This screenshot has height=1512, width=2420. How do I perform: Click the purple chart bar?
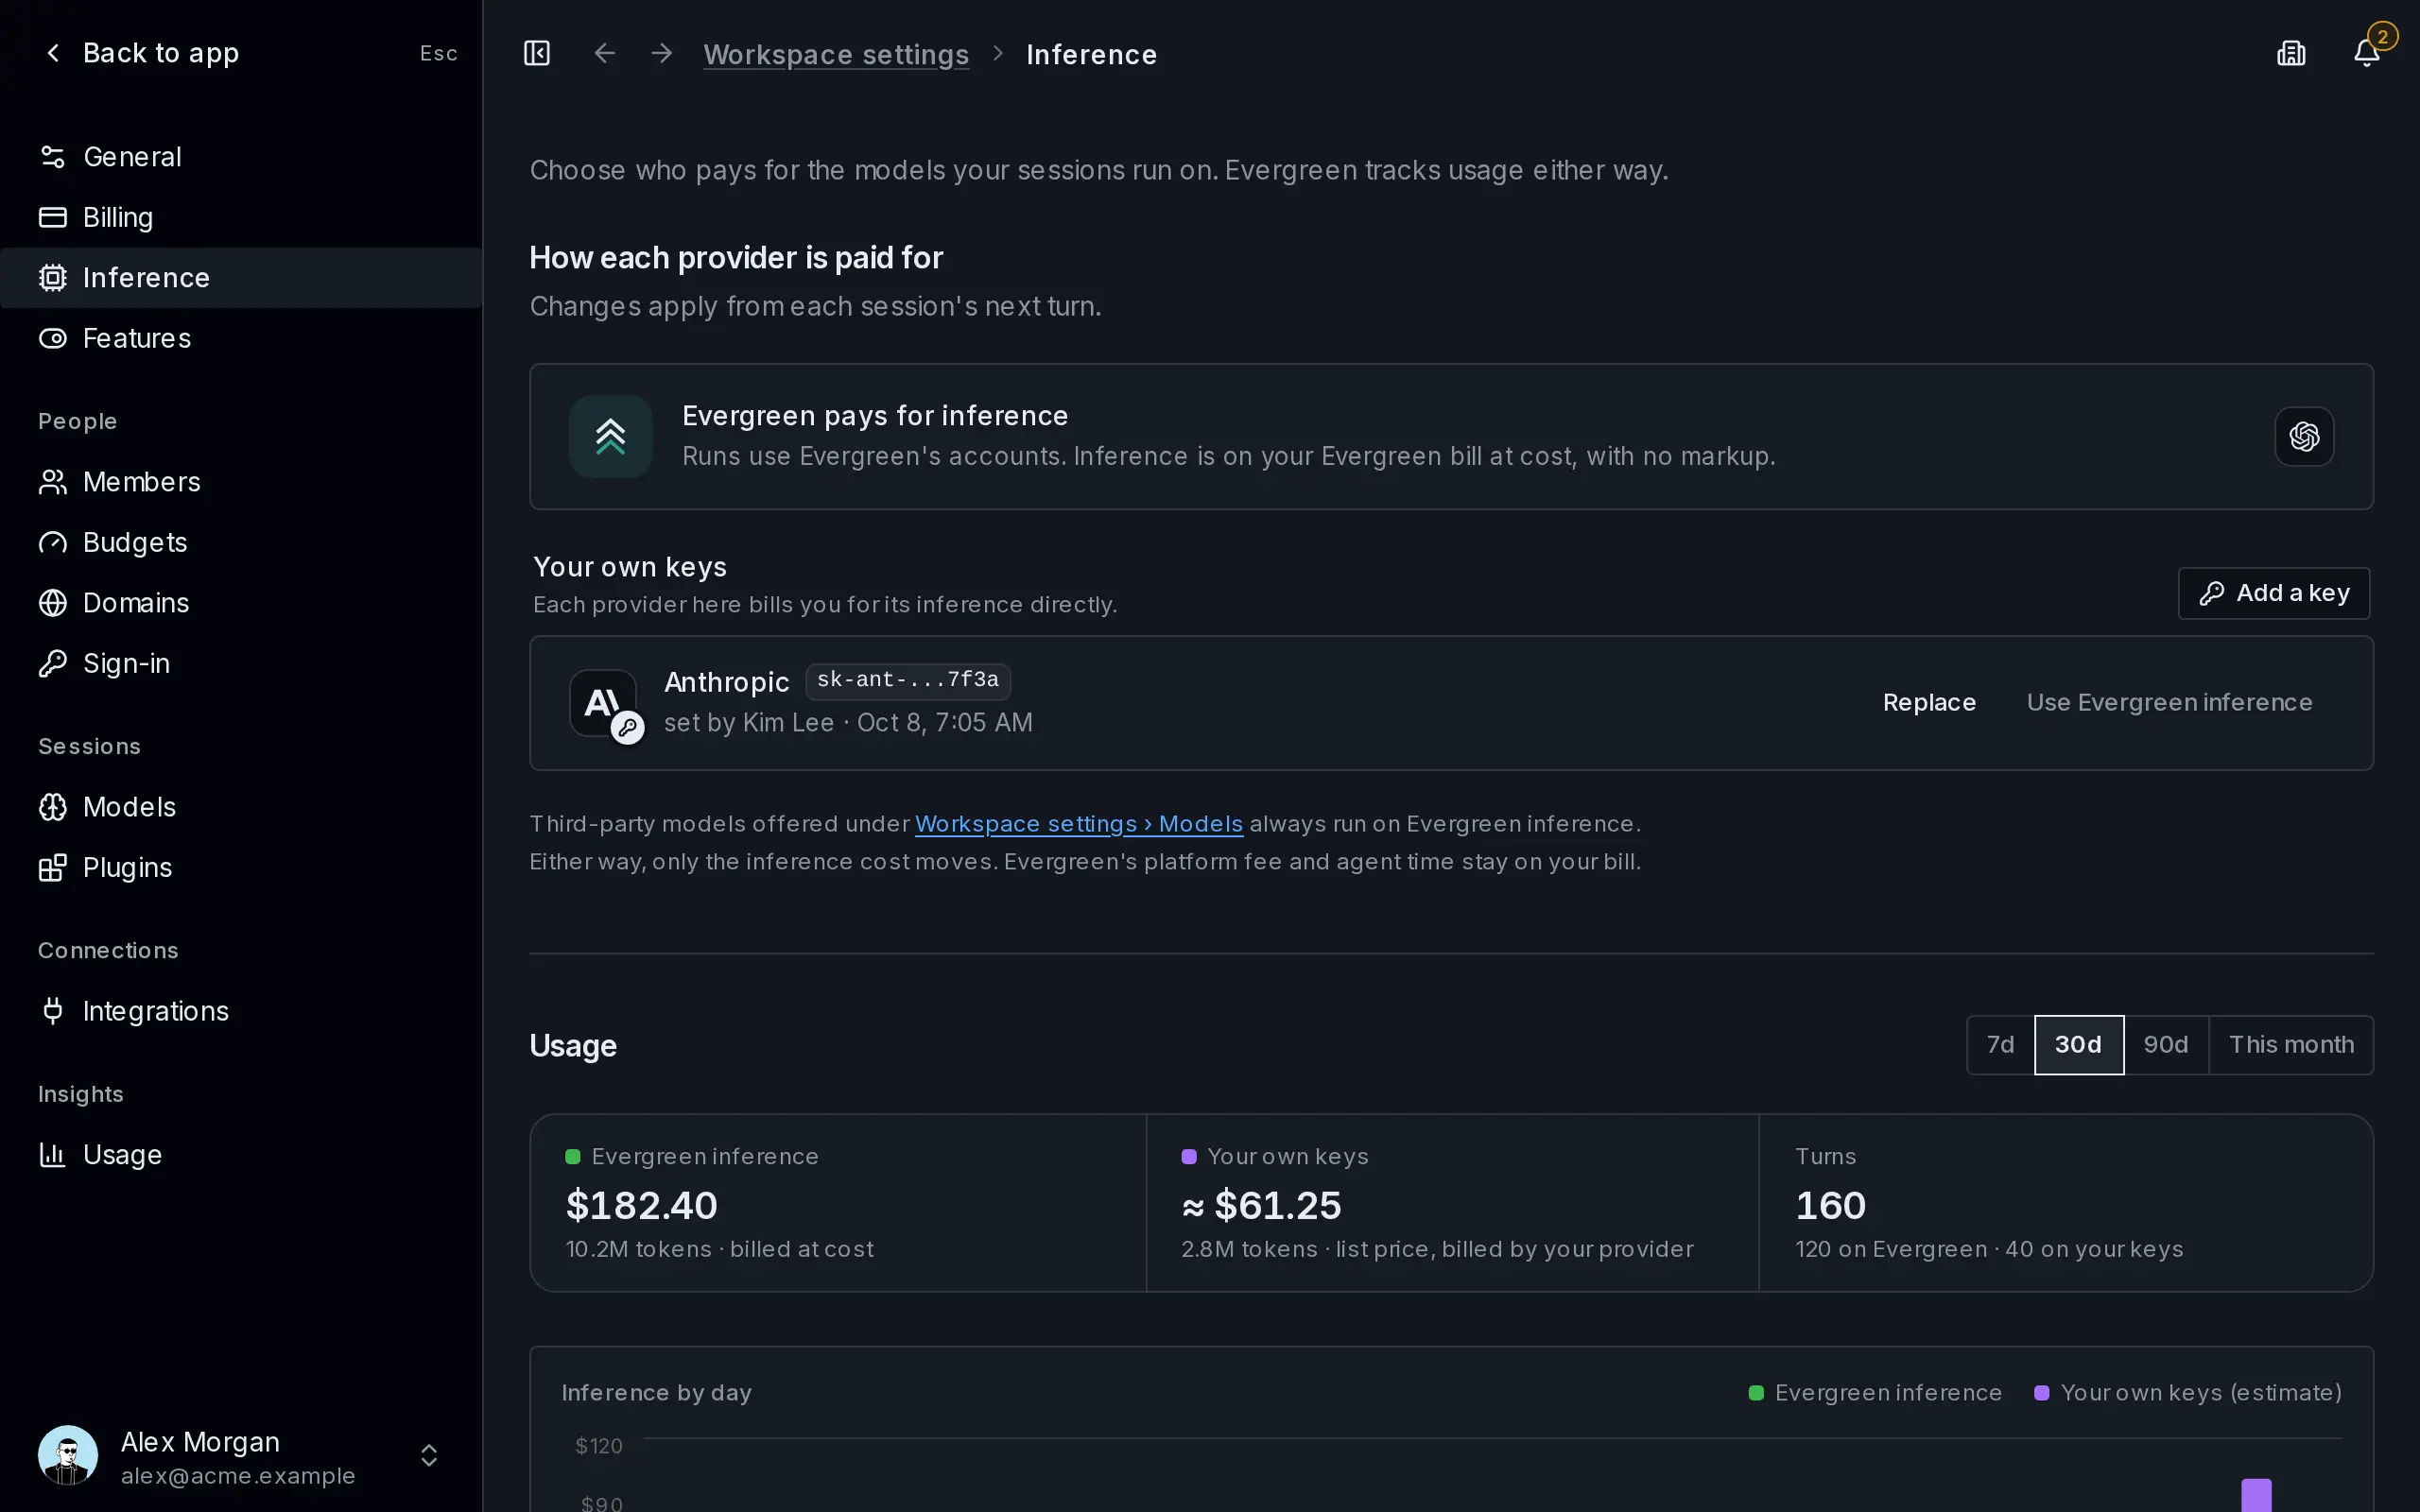pyautogui.click(x=2256, y=1495)
